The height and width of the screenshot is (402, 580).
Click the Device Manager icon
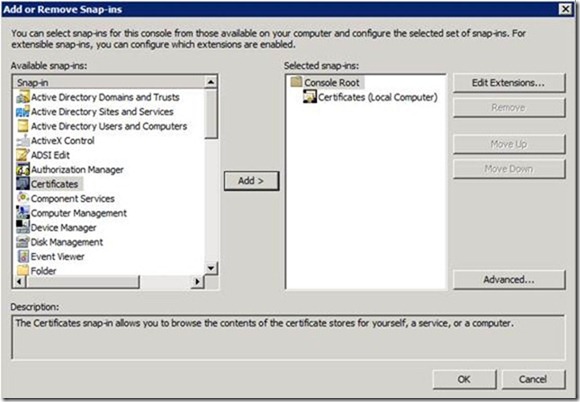point(23,227)
